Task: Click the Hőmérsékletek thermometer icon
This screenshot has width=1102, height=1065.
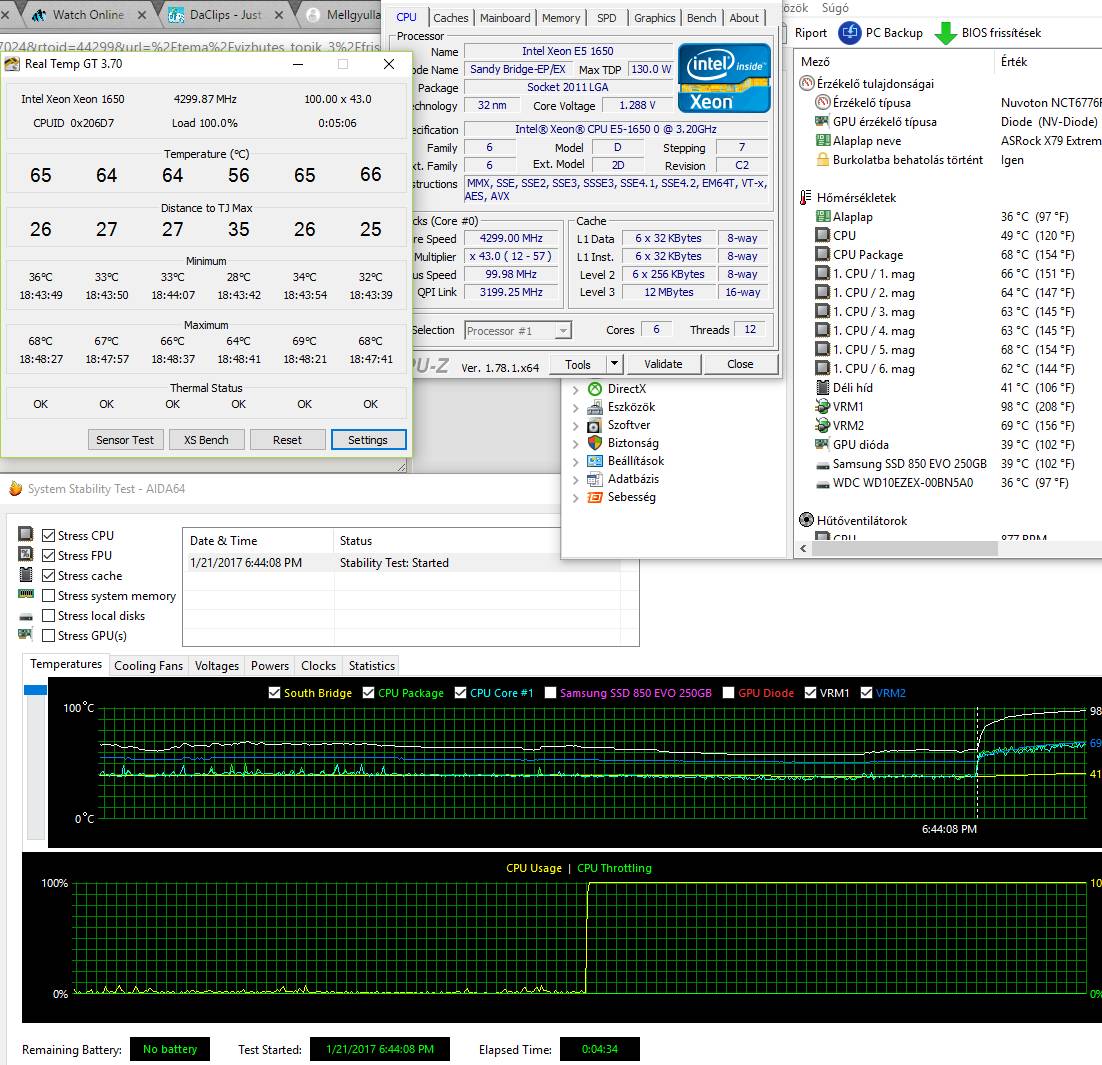Action: (x=805, y=198)
